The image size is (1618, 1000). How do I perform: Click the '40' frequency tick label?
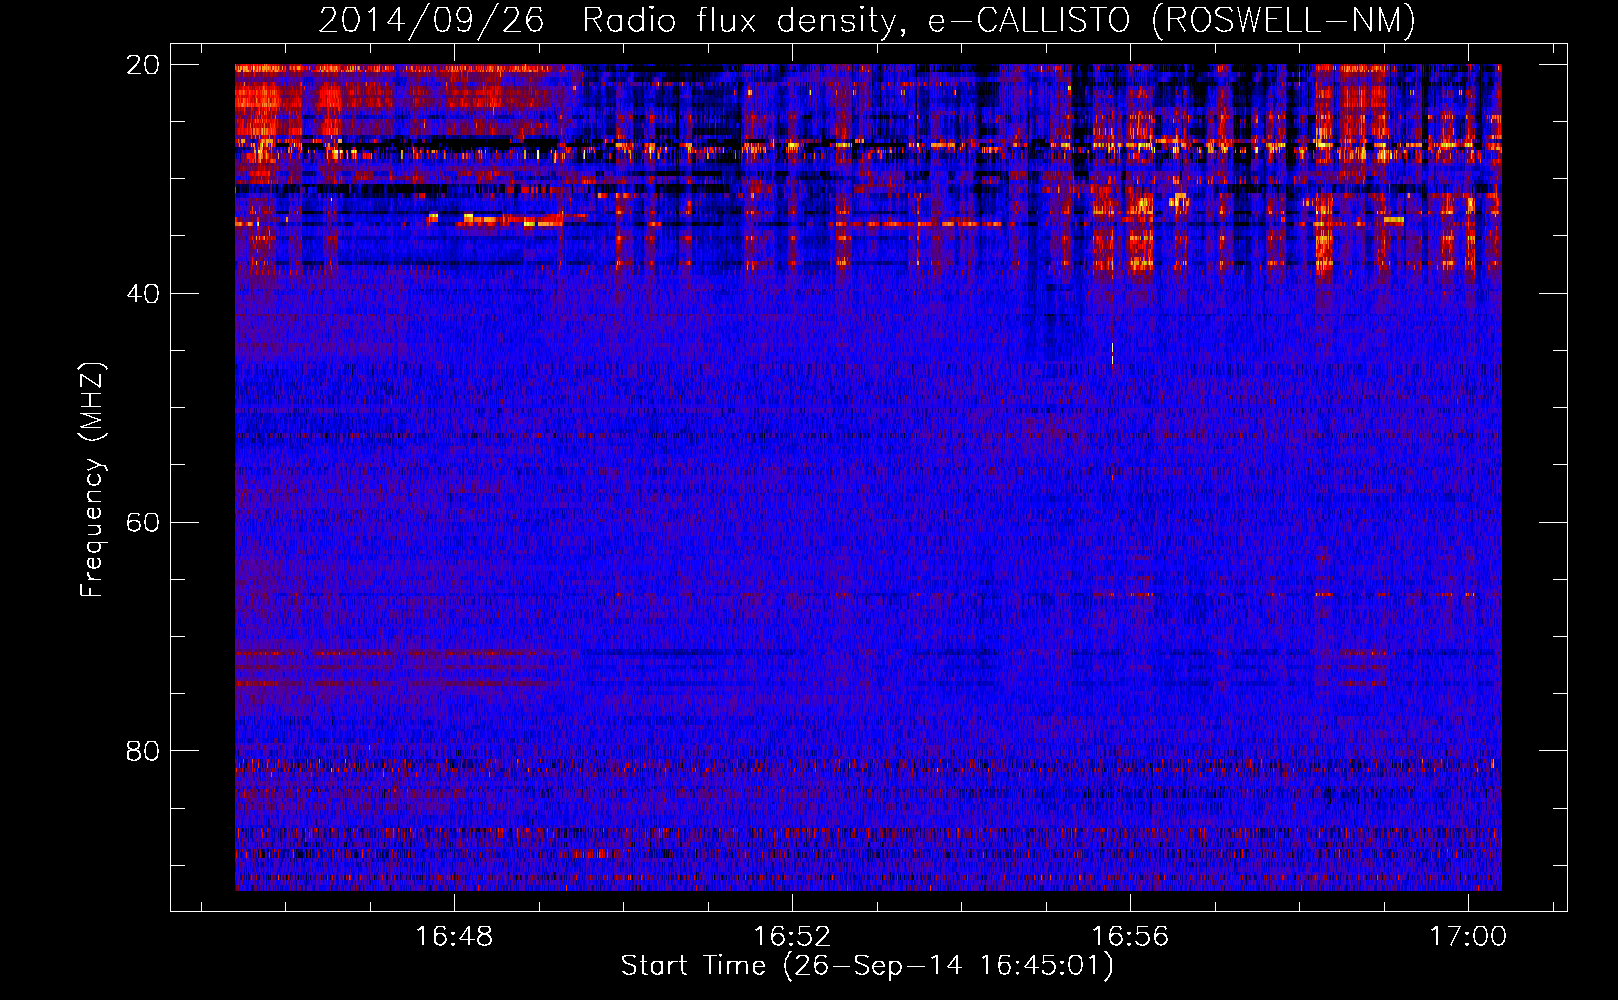(x=143, y=294)
